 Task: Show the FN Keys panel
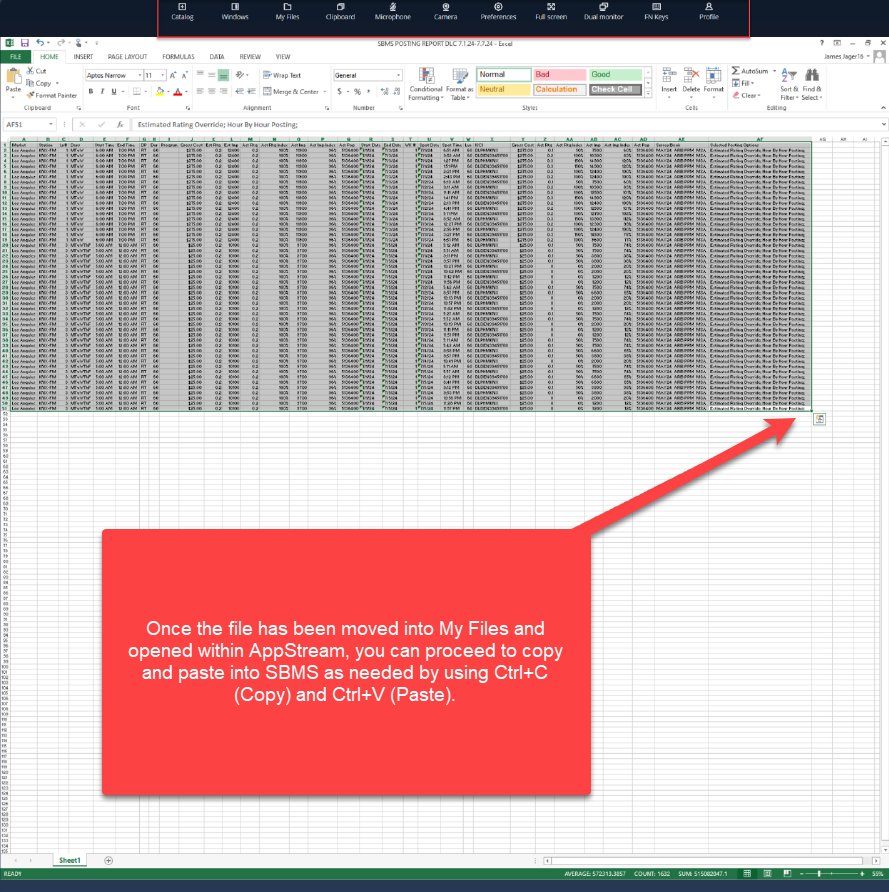656,11
